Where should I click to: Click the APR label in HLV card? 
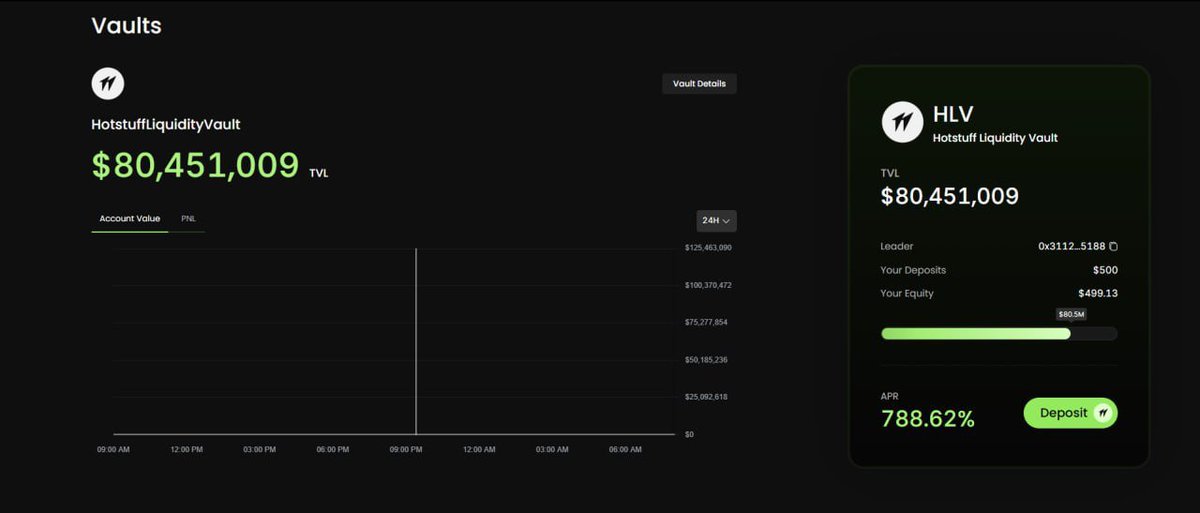coord(890,396)
